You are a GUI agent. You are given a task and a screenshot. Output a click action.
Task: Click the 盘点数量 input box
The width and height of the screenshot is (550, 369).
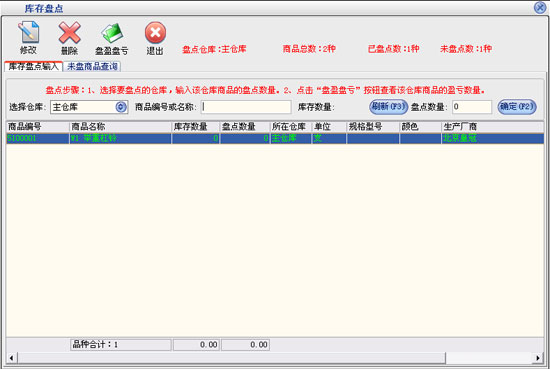(x=472, y=107)
